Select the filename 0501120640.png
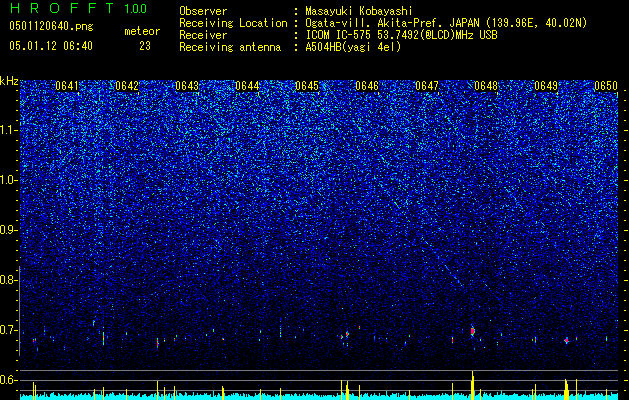 tap(51, 27)
